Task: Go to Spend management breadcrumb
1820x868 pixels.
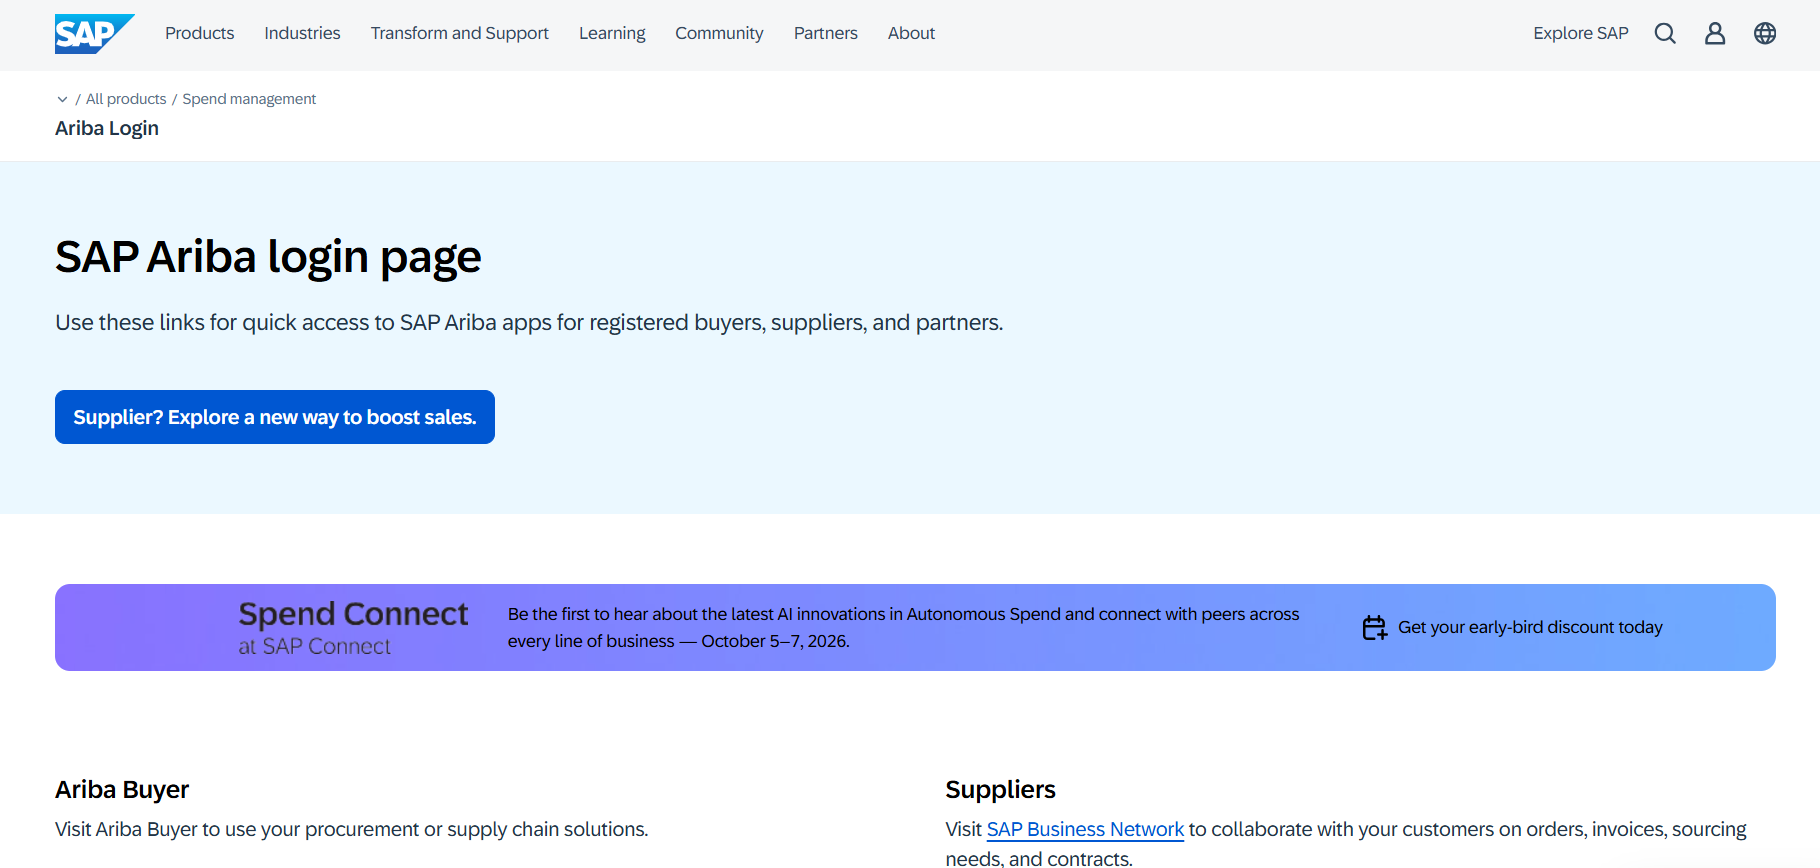Action: [249, 99]
